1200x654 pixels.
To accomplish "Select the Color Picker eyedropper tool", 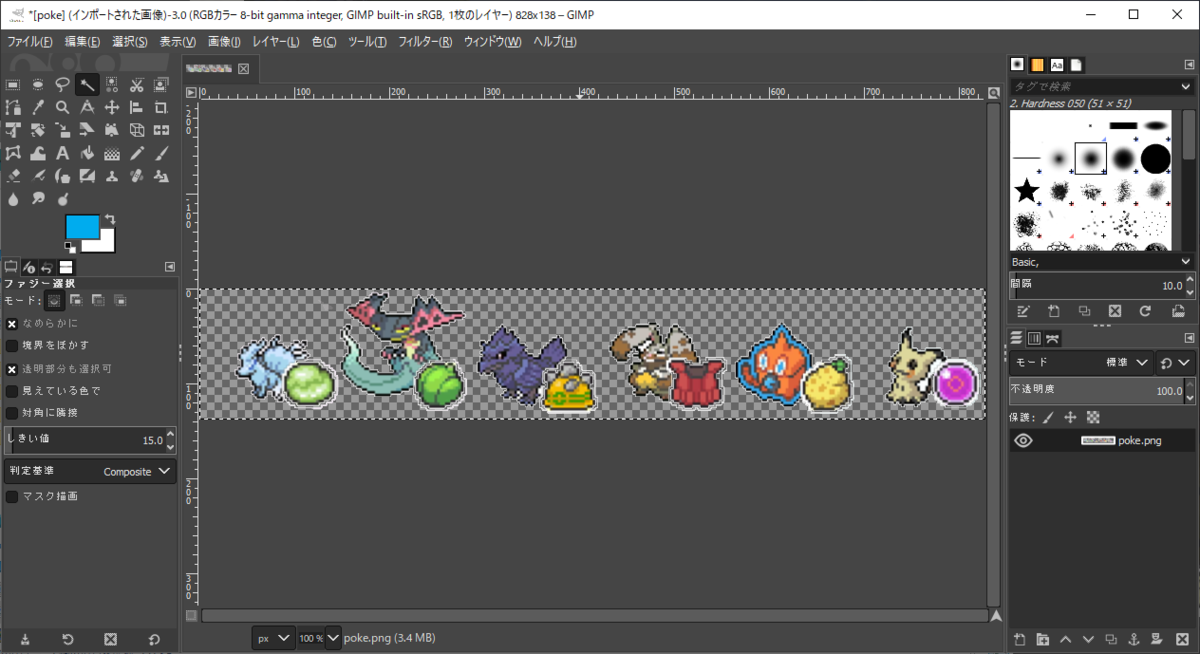I will (38, 108).
